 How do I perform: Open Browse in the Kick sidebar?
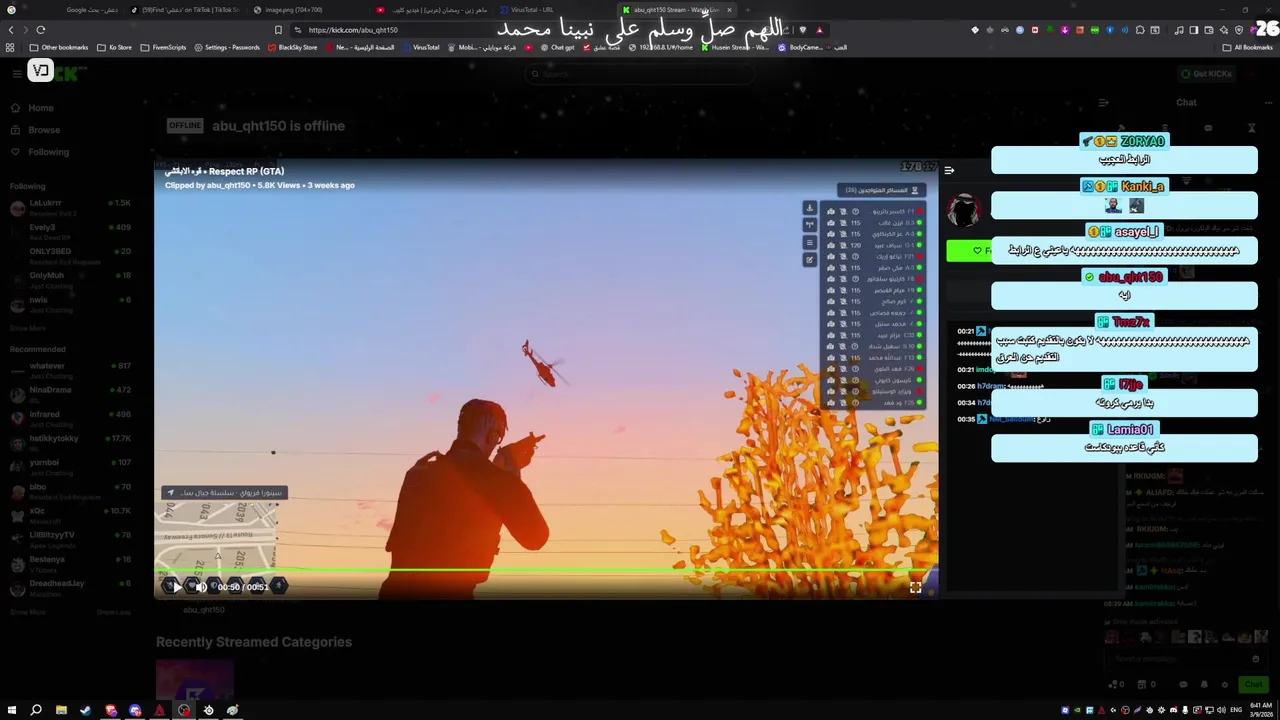click(44, 130)
